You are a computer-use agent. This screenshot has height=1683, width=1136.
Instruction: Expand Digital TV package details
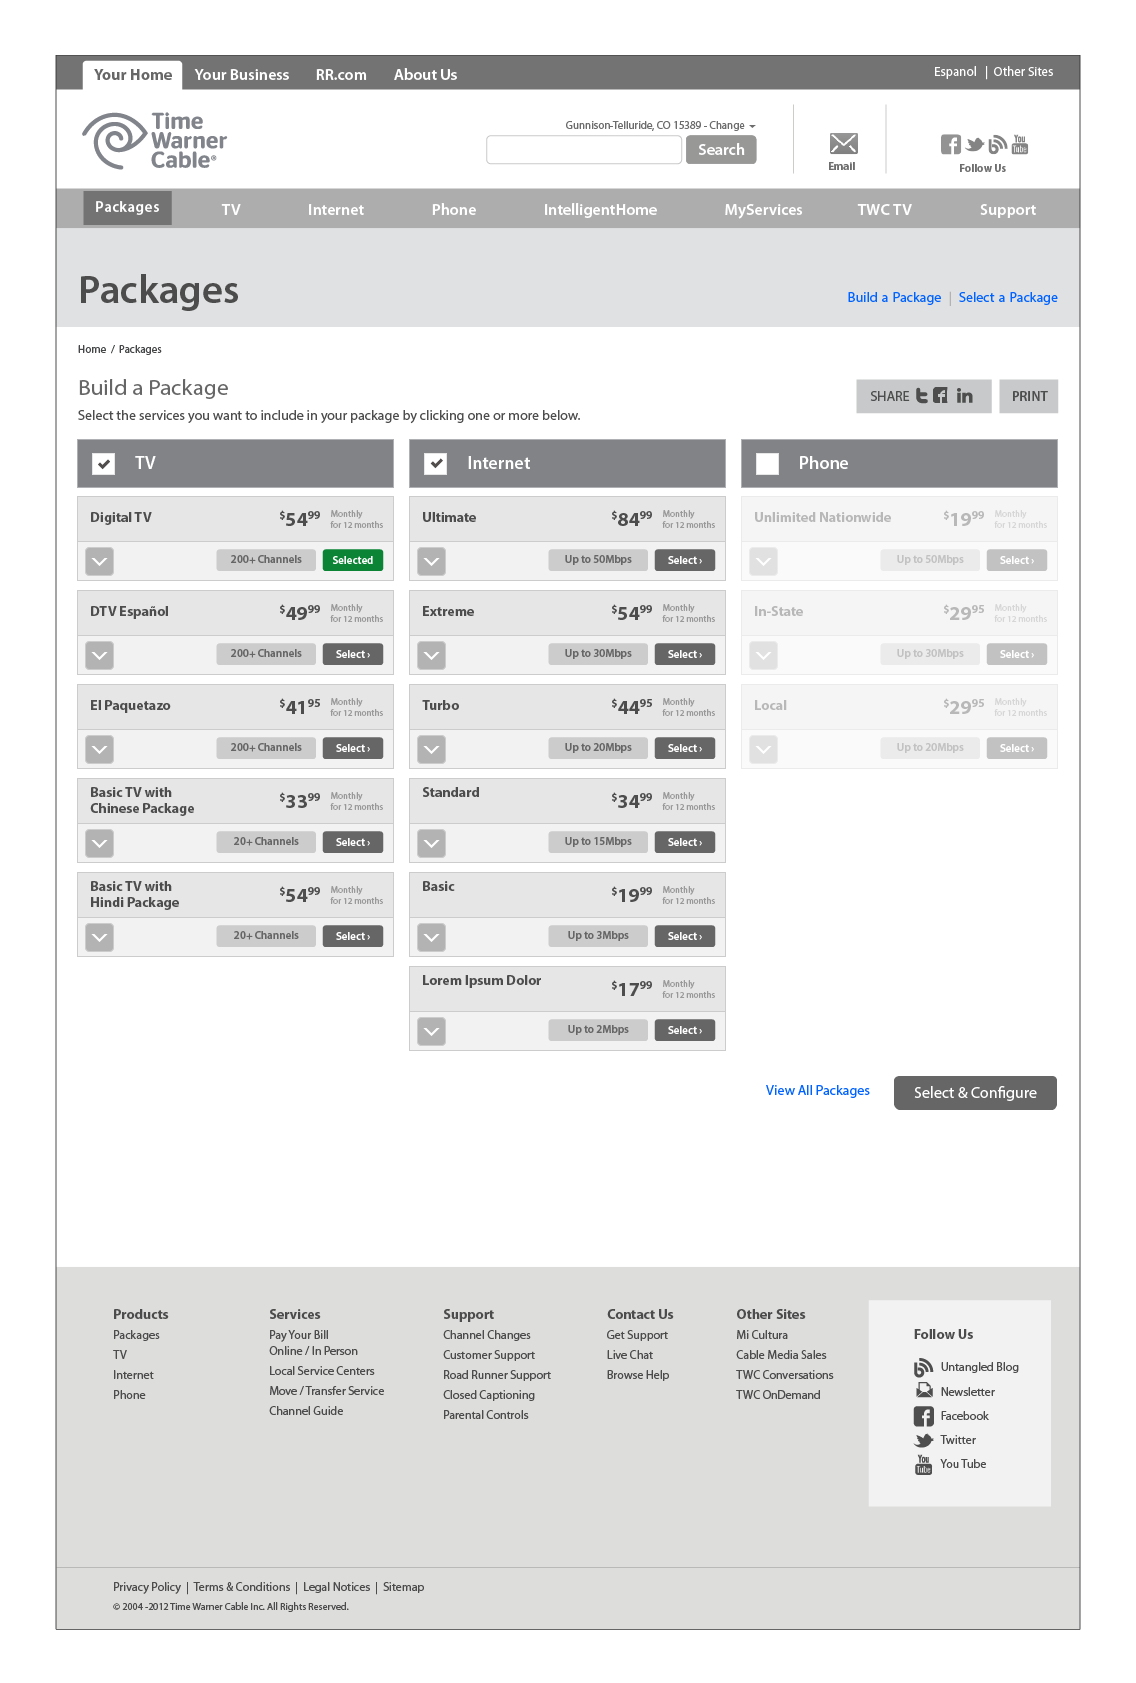(x=99, y=561)
